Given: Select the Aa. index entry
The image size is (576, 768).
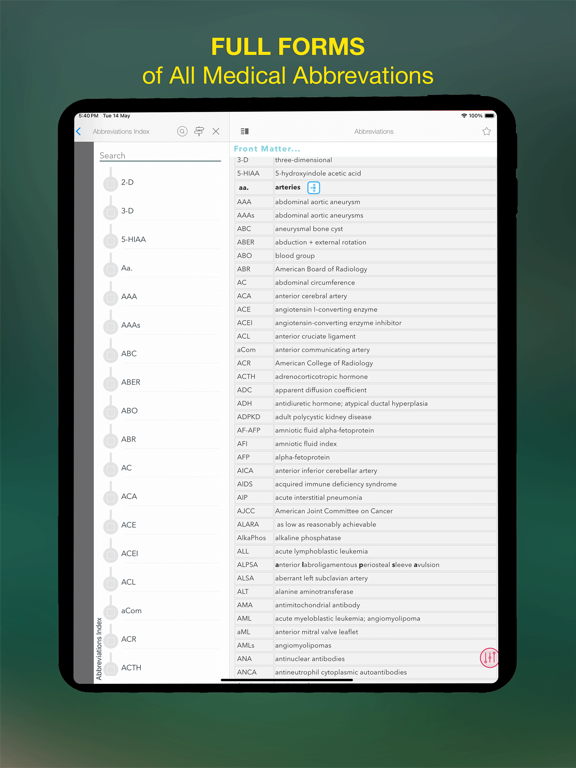Looking at the screenshot, I should click(x=126, y=268).
